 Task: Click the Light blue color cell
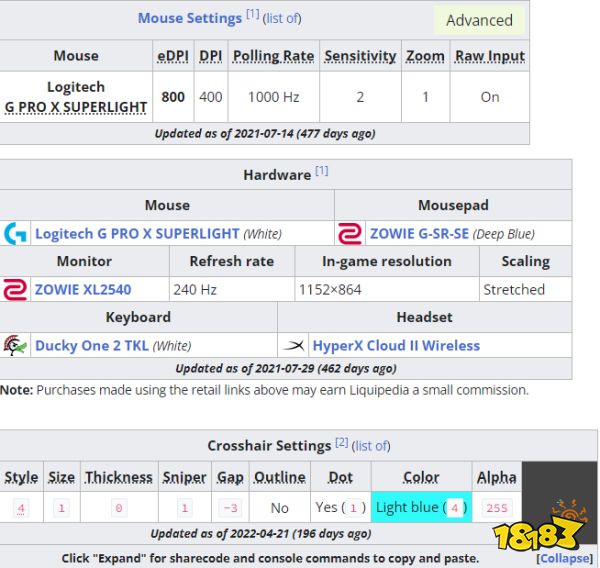click(421, 507)
